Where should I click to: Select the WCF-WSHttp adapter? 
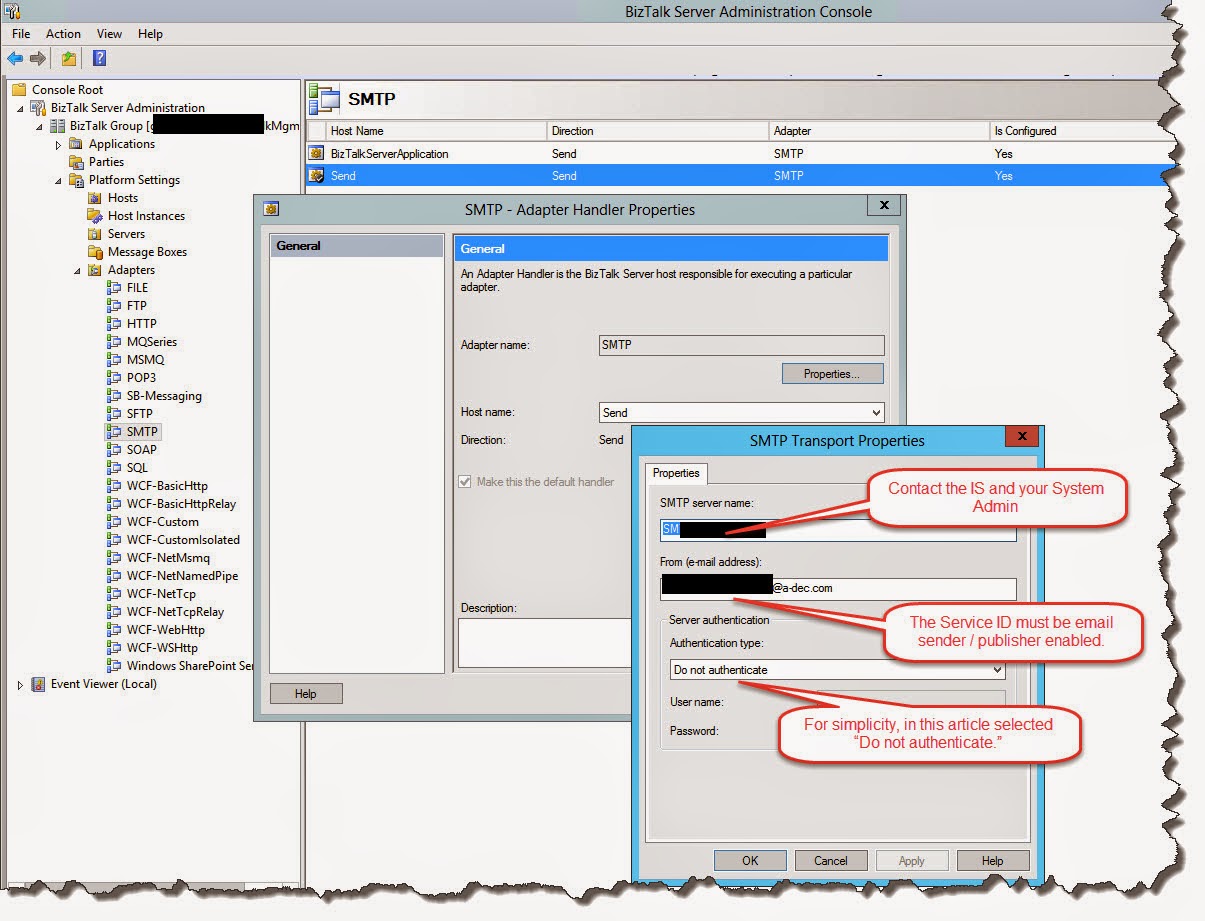tap(164, 648)
